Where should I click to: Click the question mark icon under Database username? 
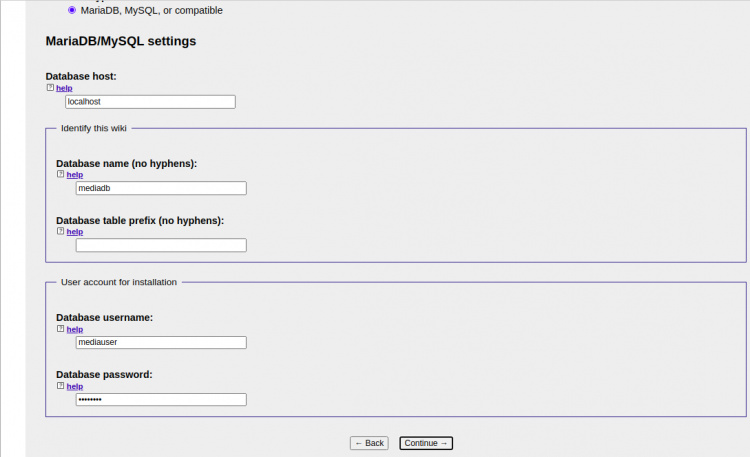pyautogui.click(x=60, y=328)
